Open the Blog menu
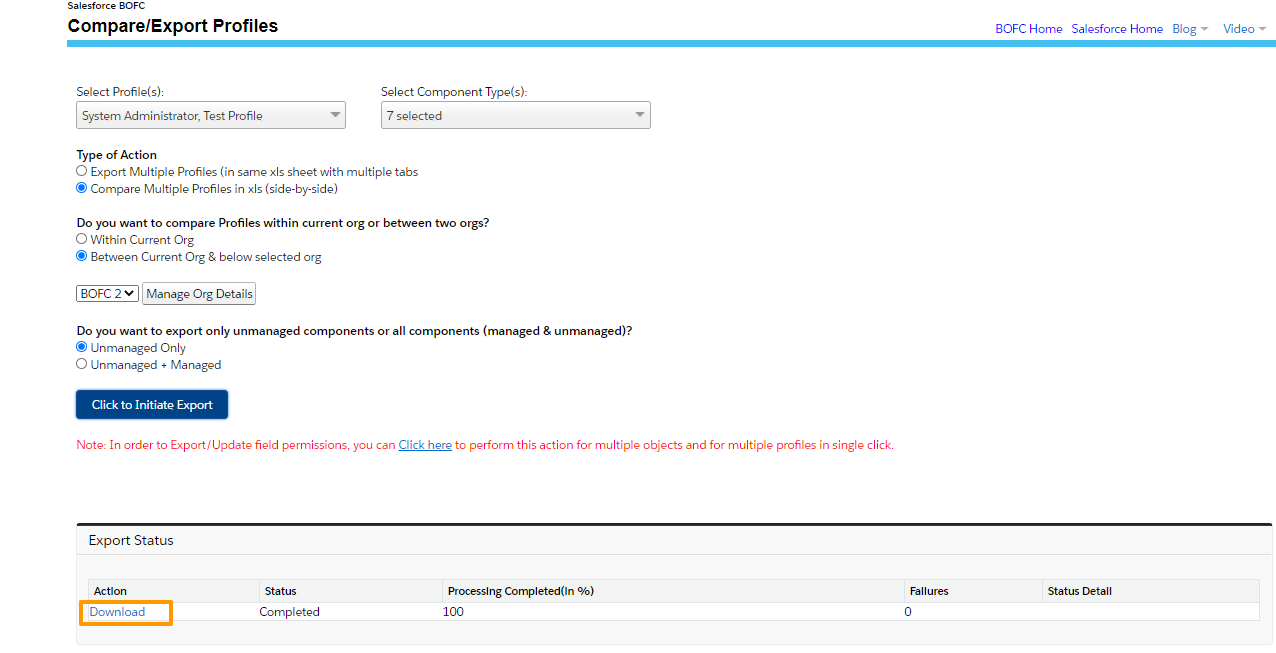 (1190, 29)
